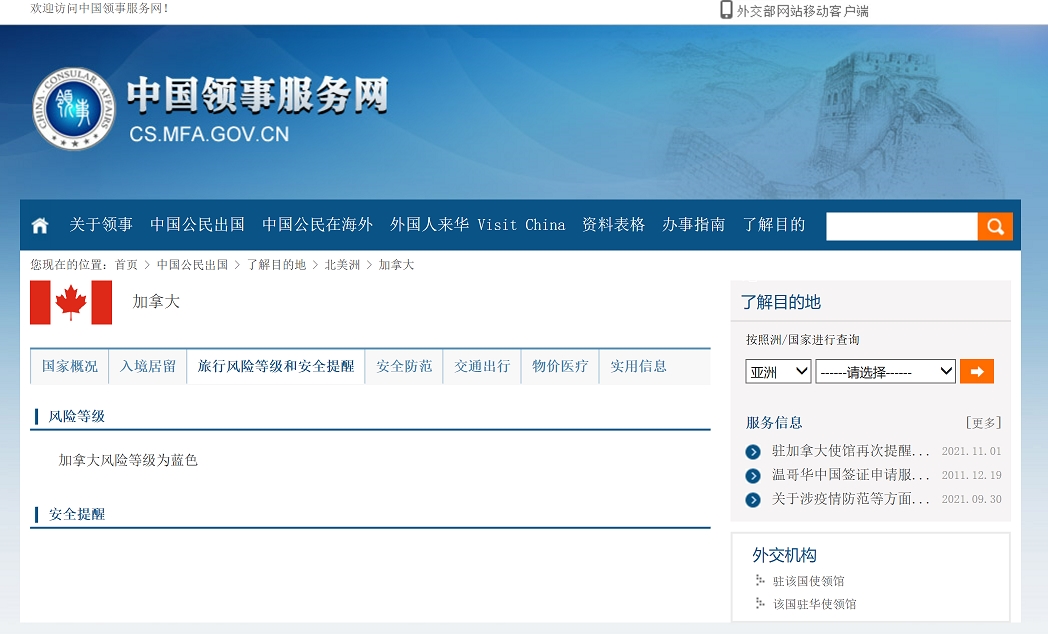Click inside the top search input box
This screenshot has width=1048, height=634.
click(x=900, y=226)
